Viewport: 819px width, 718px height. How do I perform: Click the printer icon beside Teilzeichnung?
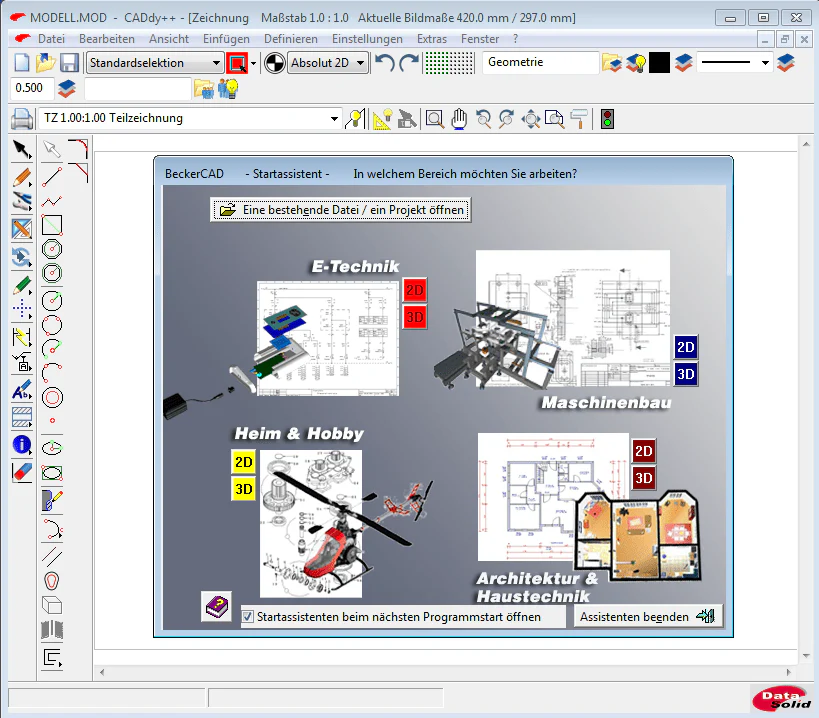pos(22,119)
